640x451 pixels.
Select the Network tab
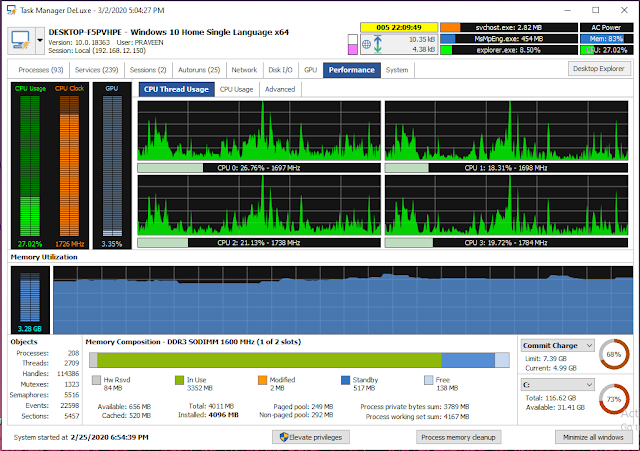[x=244, y=70]
